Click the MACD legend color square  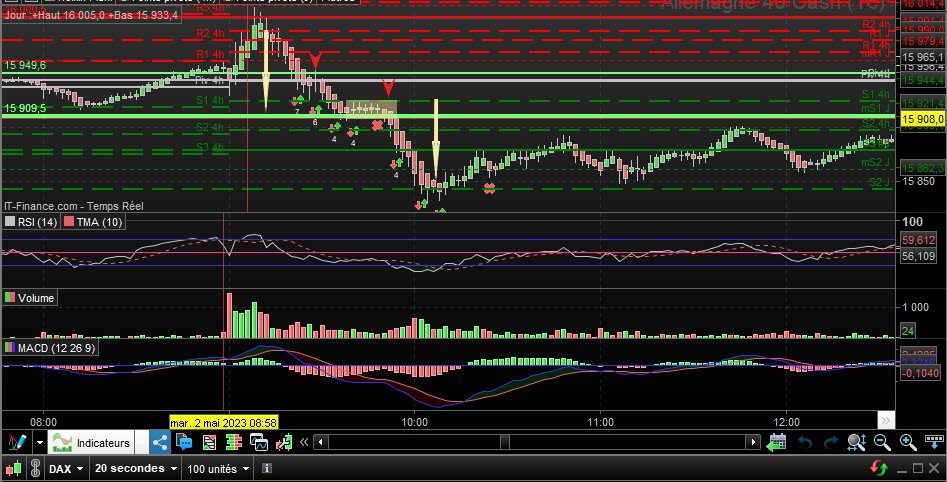coord(10,347)
